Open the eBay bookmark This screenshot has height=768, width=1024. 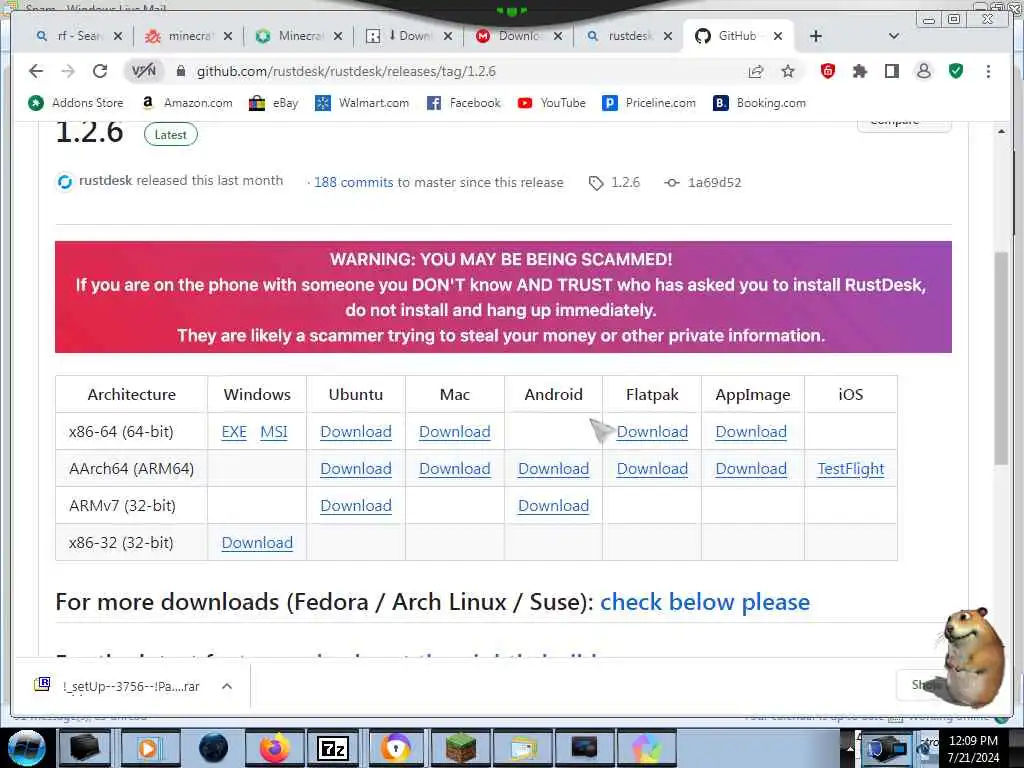pyautogui.click(x=273, y=103)
